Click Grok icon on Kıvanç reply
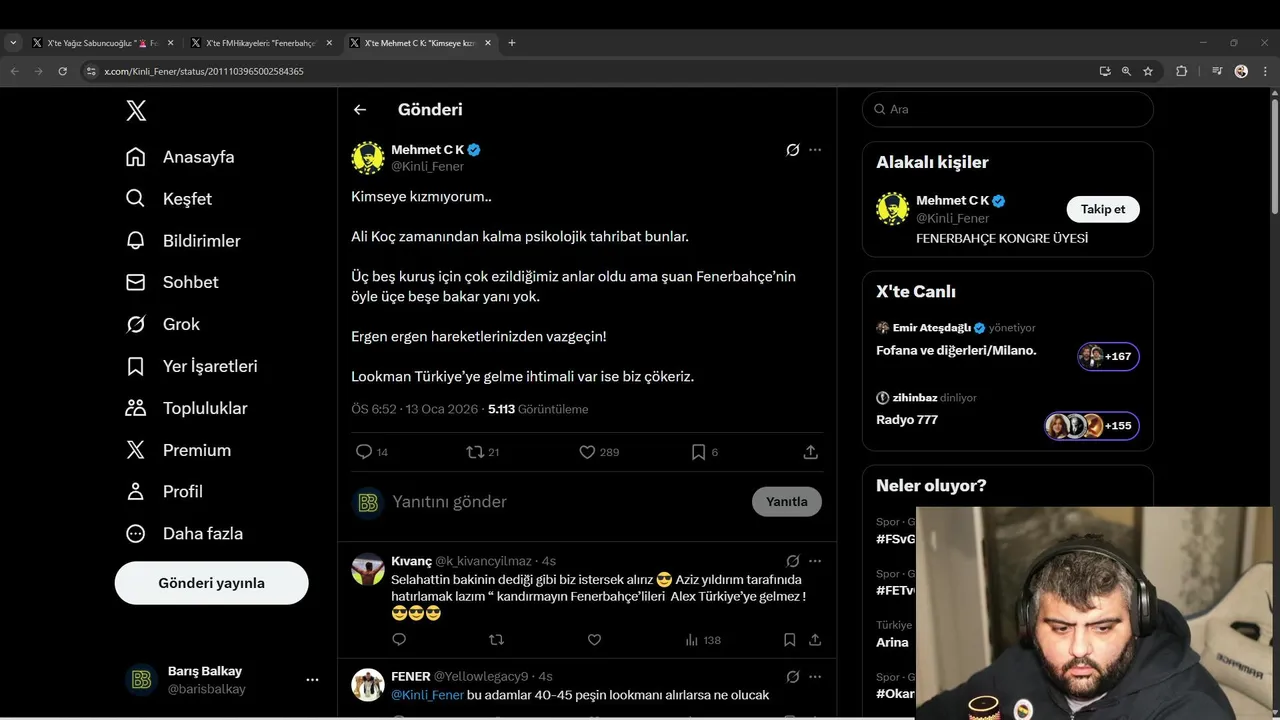The image size is (1280, 720). tap(793, 561)
